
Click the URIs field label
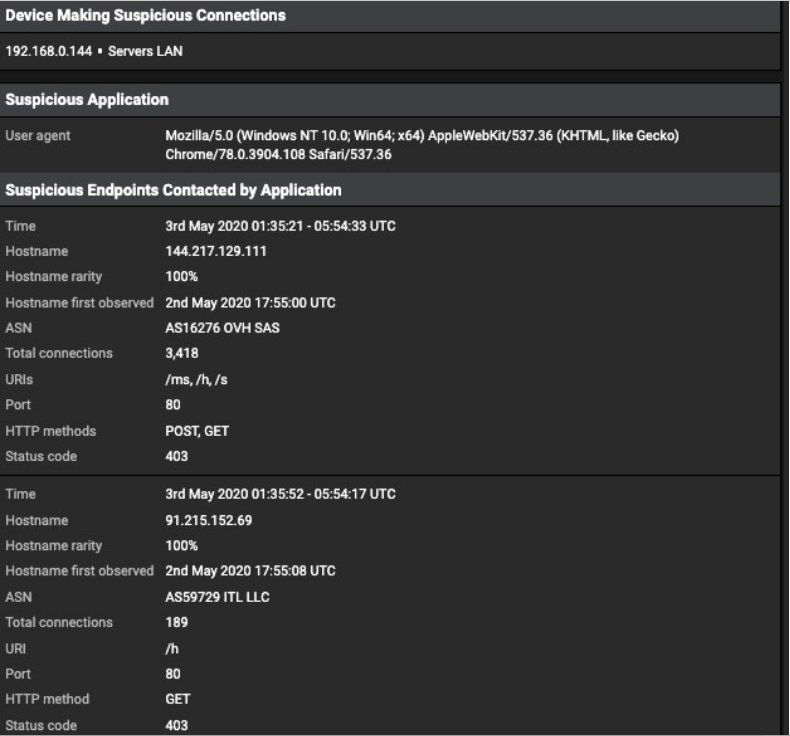click(x=20, y=379)
